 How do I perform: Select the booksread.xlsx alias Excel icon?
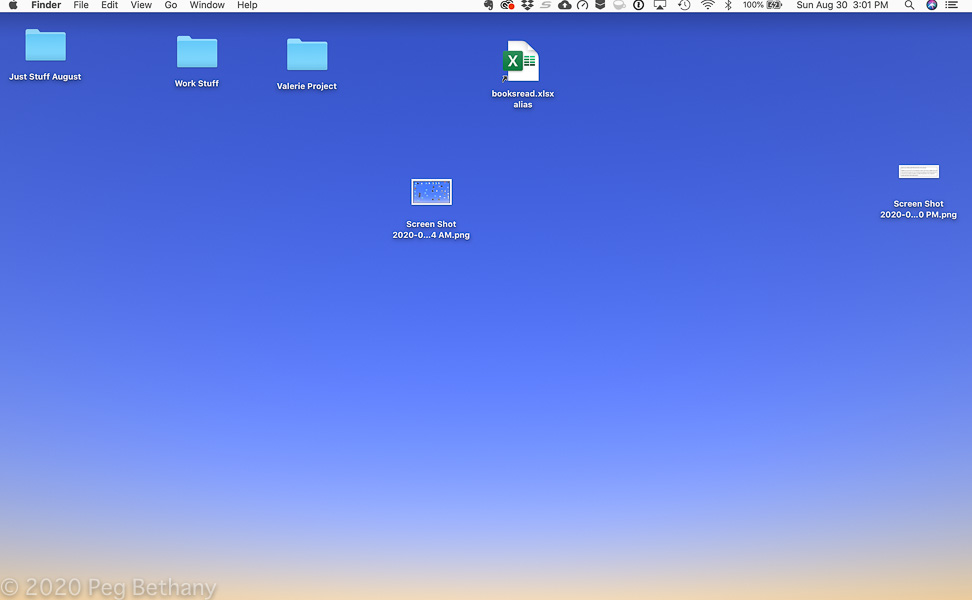coord(521,61)
